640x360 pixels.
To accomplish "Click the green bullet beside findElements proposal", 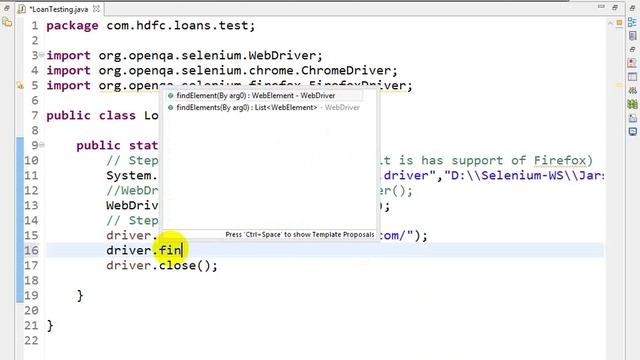I will (171, 107).
